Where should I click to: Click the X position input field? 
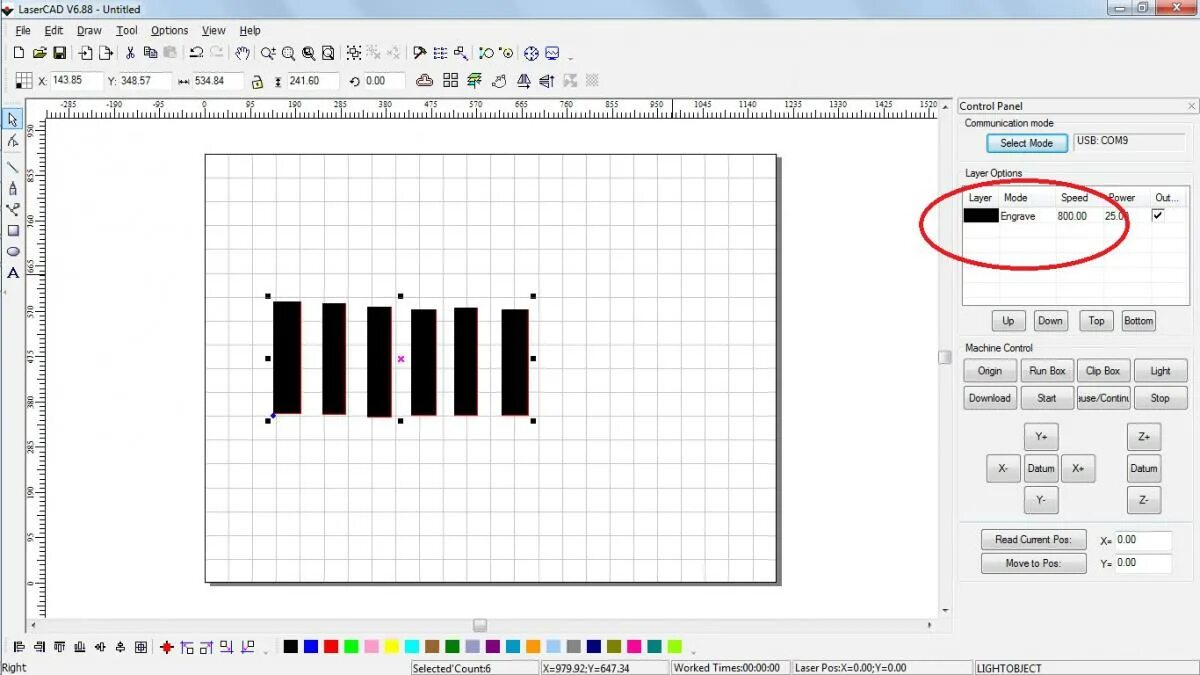[x=76, y=81]
